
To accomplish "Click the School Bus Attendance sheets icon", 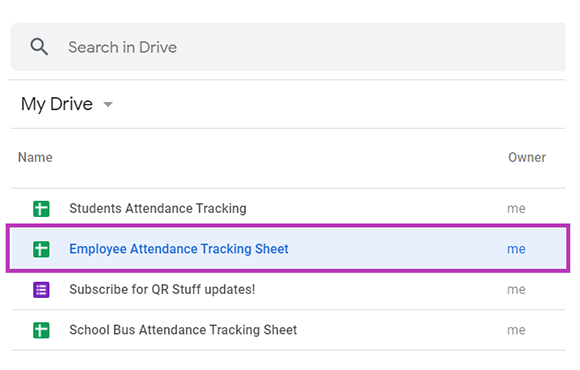I will 41,330.
